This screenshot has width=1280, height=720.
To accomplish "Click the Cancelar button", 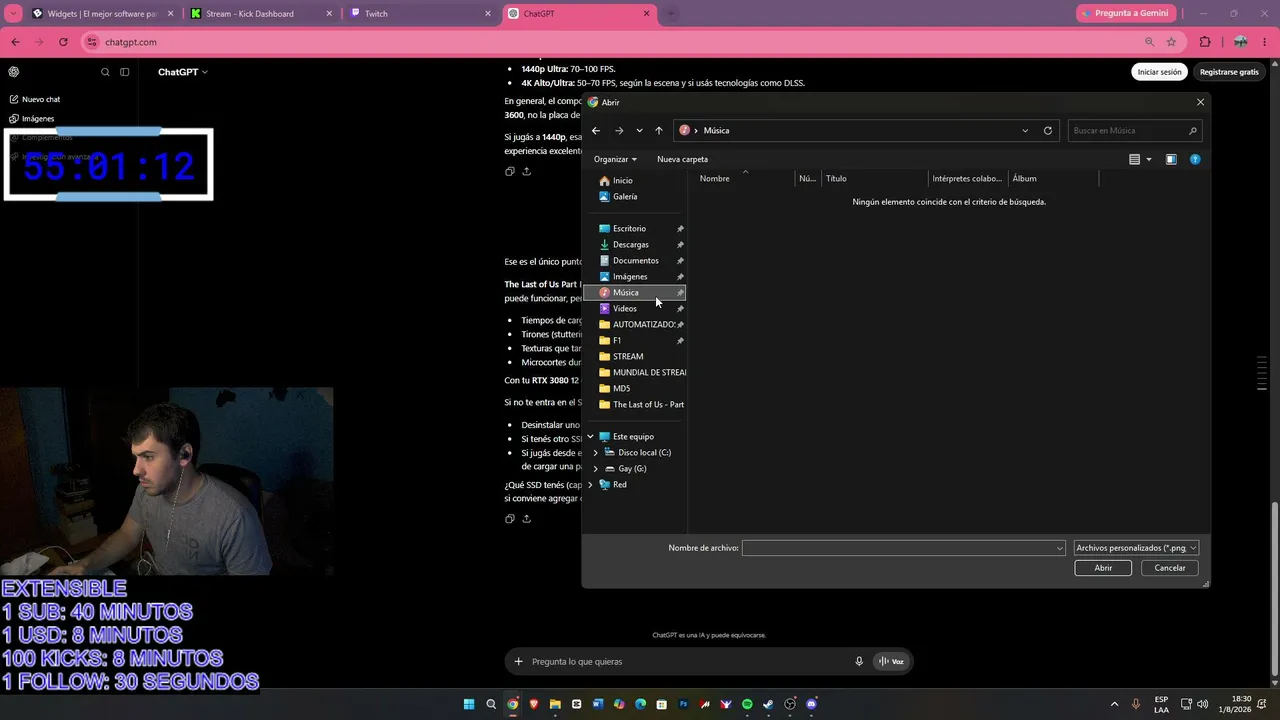I will 1170,568.
